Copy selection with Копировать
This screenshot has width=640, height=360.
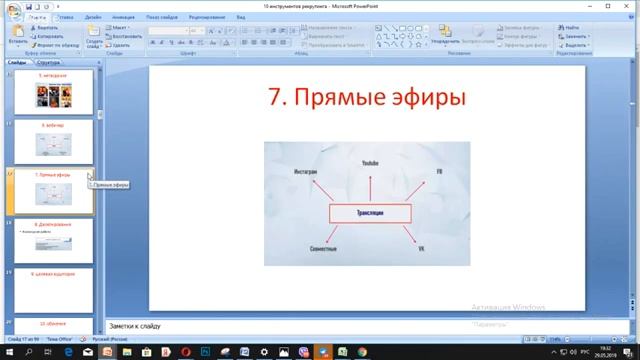47,36
